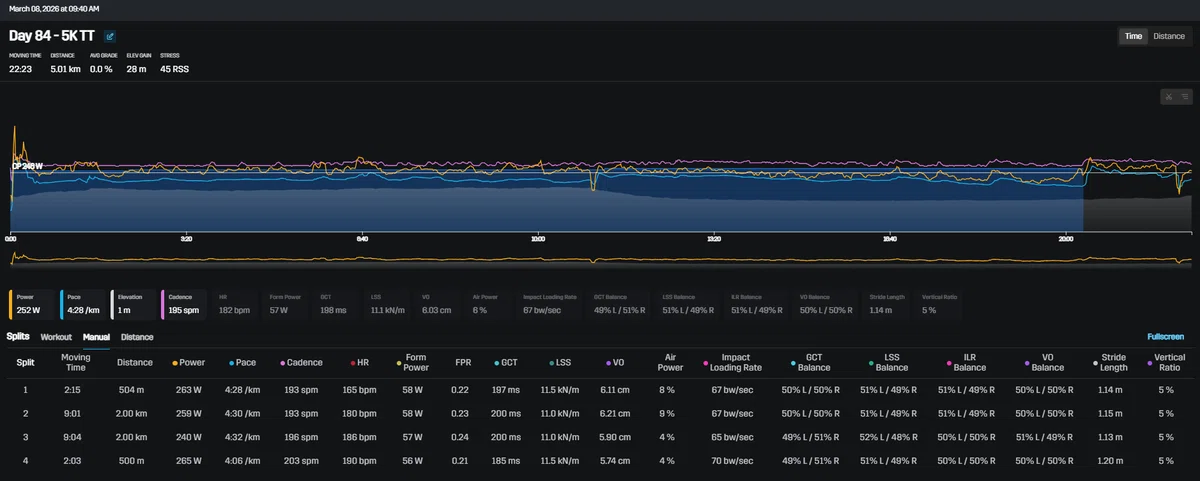Image resolution: width=1200 pixels, height=481 pixels.
Task: Click the FPR column header
Action: point(465,362)
